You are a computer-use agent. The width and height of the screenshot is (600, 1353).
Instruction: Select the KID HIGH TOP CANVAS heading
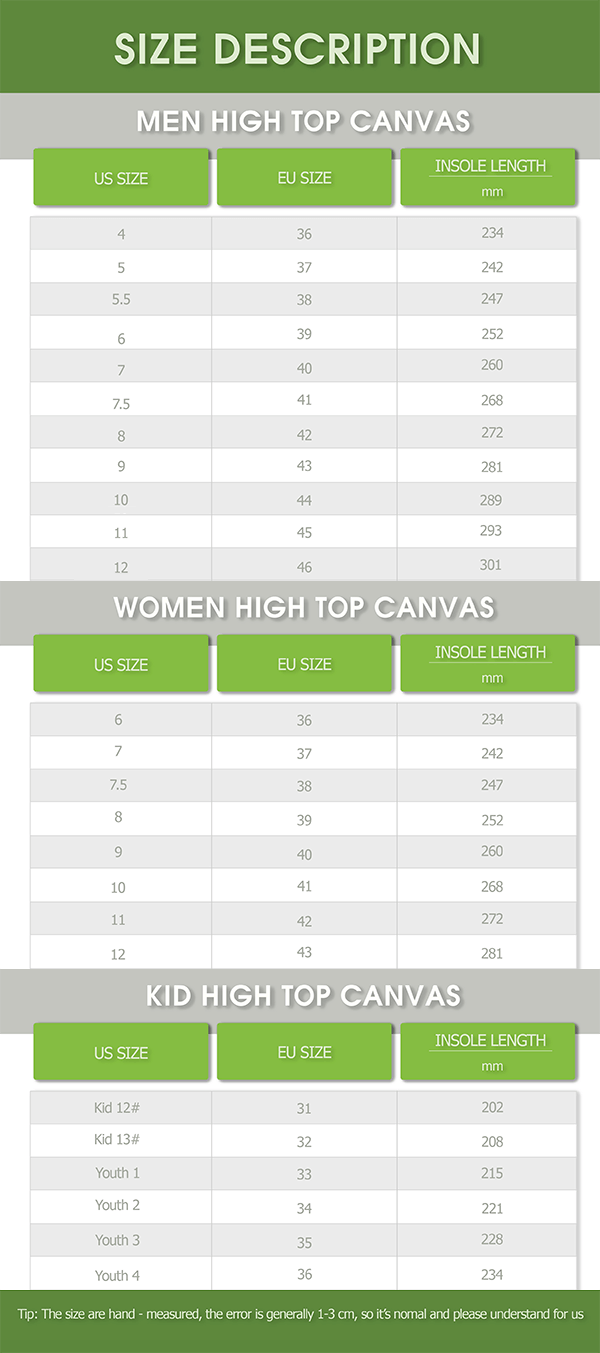(304, 995)
